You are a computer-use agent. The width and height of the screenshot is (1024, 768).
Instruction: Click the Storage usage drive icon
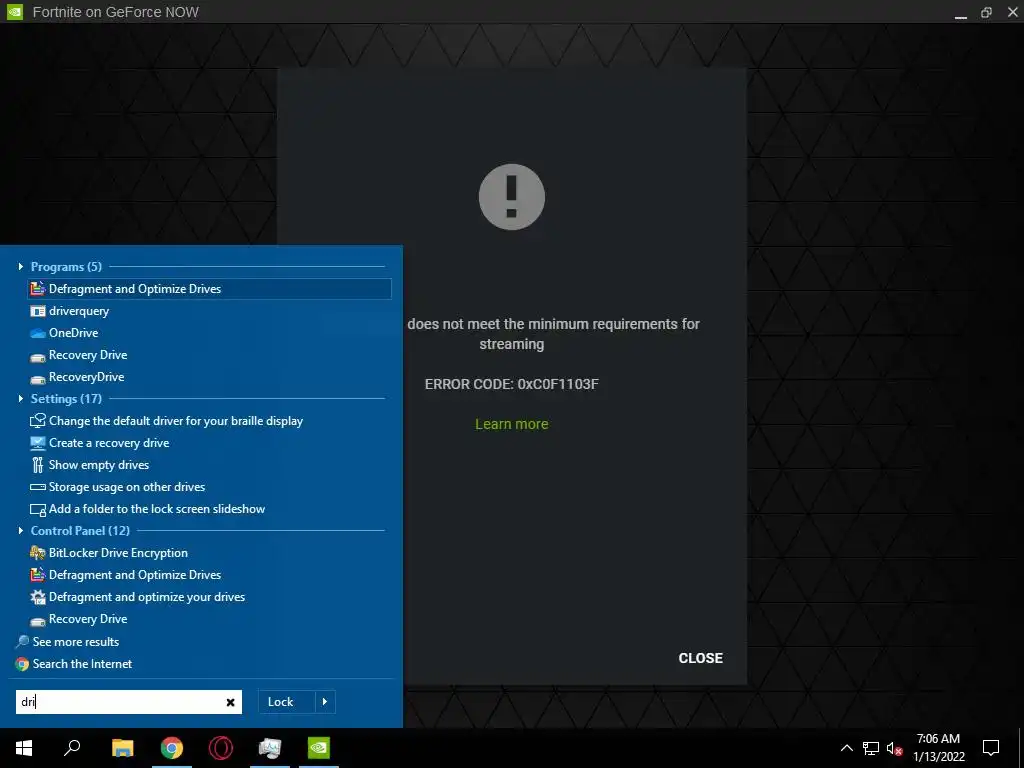pos(38,487)
